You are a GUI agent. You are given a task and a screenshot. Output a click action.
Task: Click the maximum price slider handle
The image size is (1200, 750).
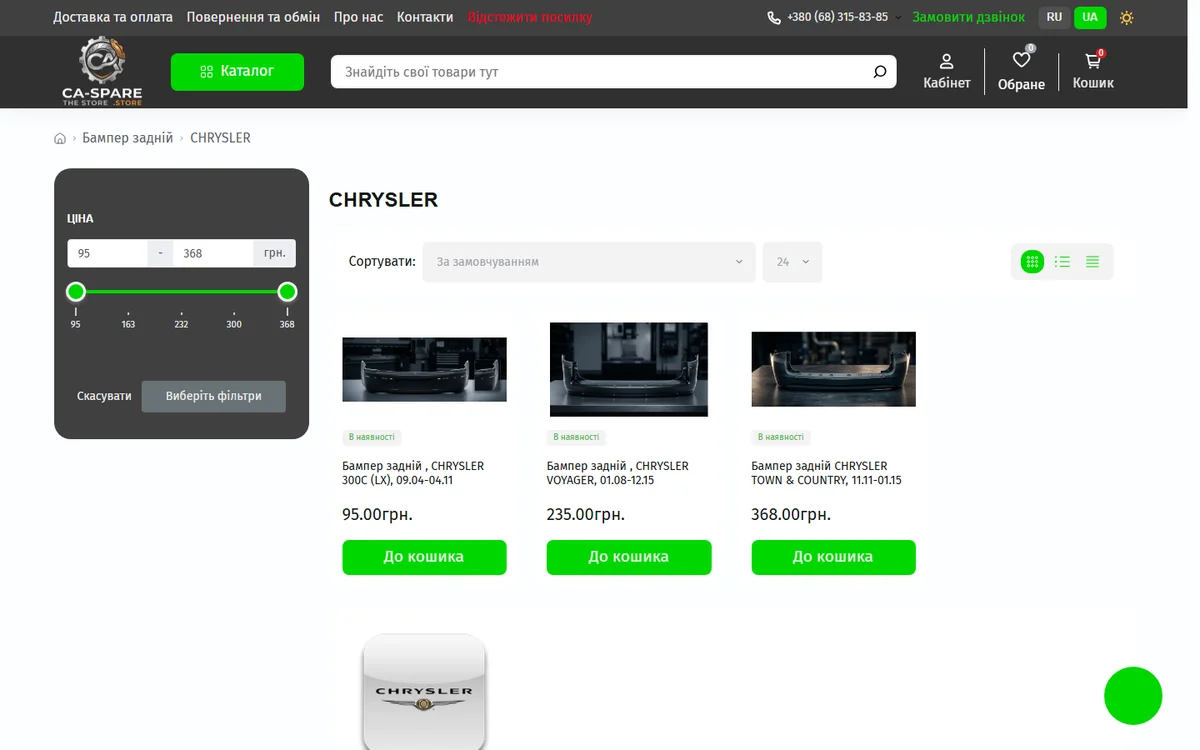click(x=287, y=292)
